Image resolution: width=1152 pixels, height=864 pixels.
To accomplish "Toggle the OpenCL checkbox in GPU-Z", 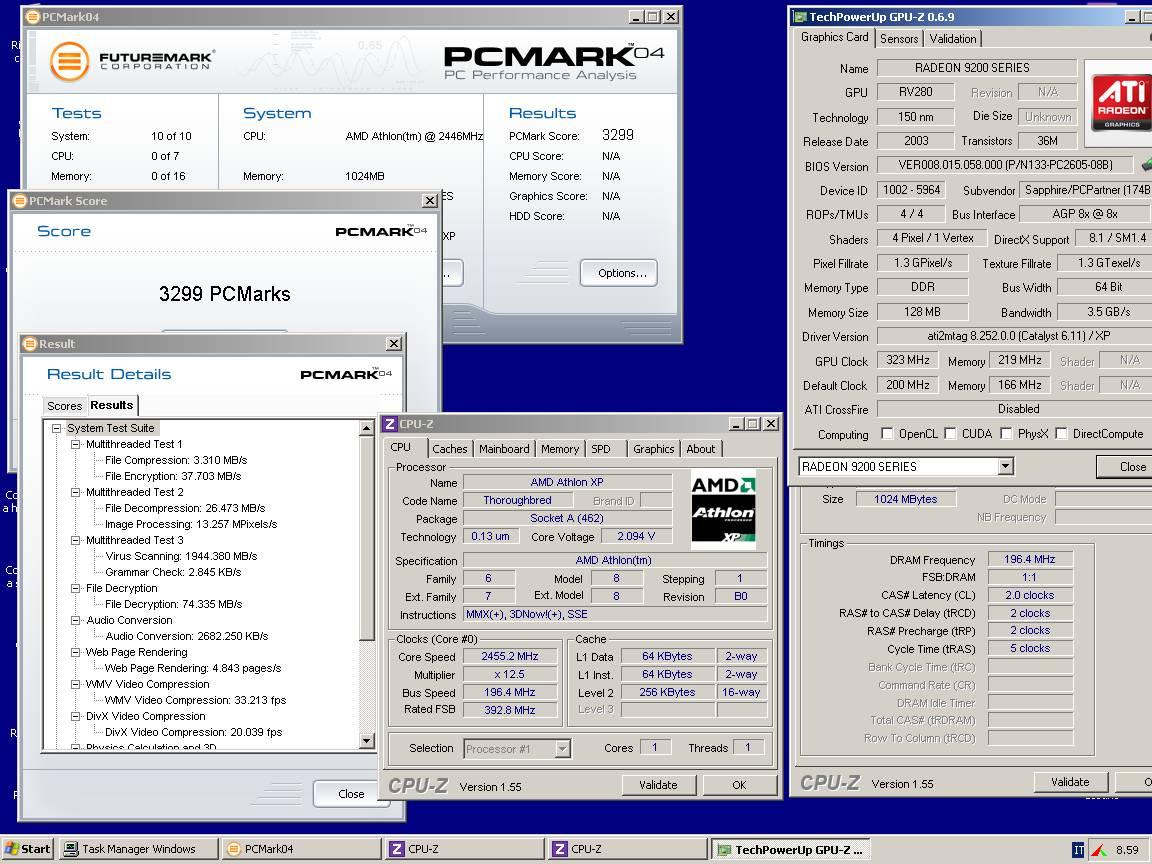I will pyautogui.click(x=887, y=433).
